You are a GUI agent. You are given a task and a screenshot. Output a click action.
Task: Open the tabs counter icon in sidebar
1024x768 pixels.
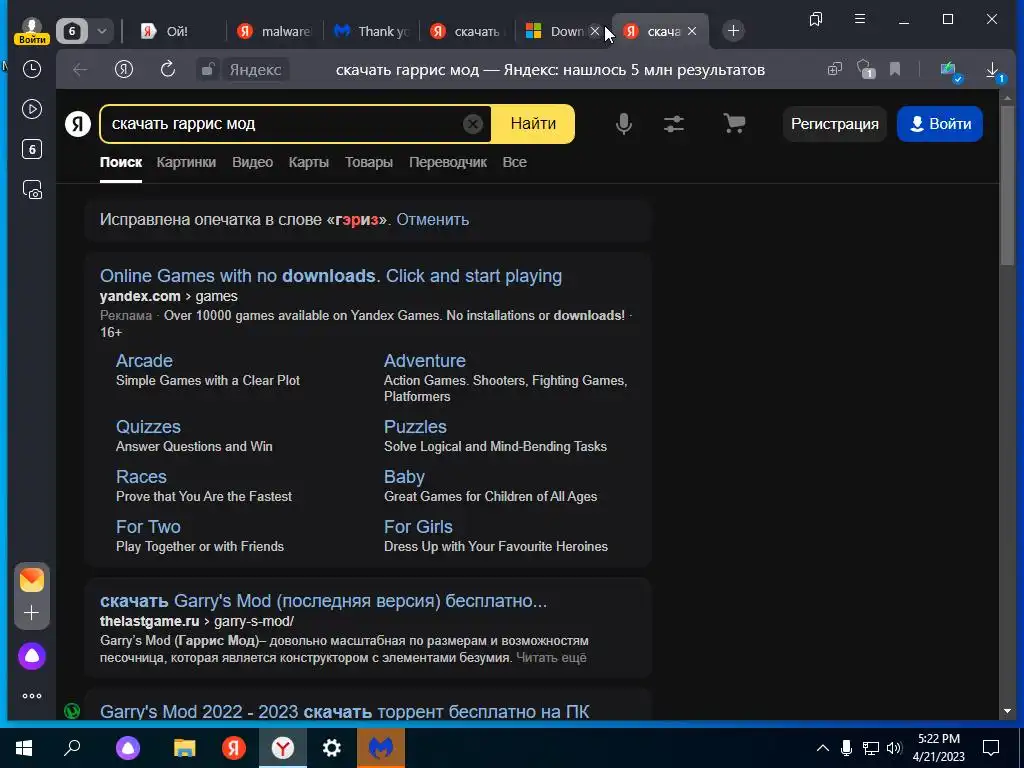coord(31,150)
